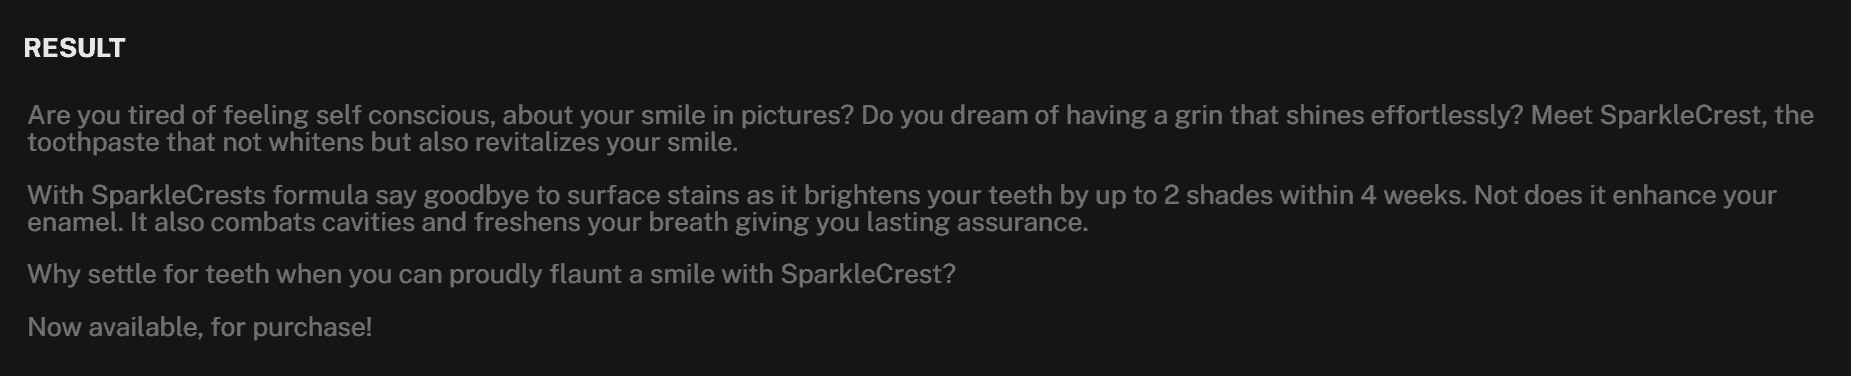Click the phrase "Not does it enhance your"
Viewport: 1851px width, 376px height.
[1625, 194]
